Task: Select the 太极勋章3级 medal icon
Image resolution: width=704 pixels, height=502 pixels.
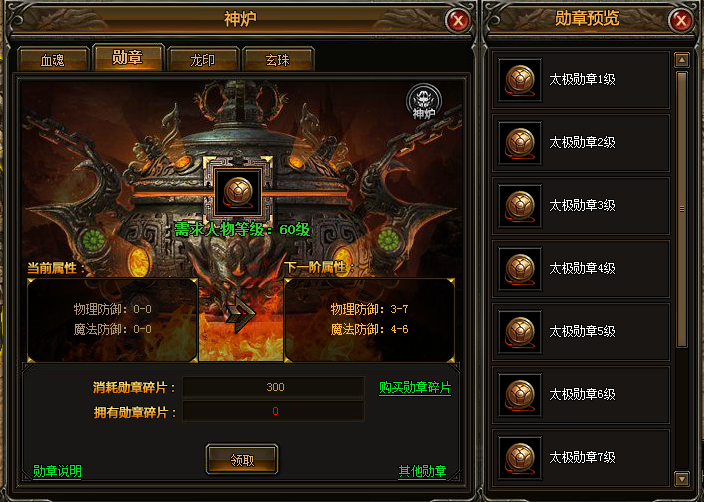Action: [x=520, y=206]
